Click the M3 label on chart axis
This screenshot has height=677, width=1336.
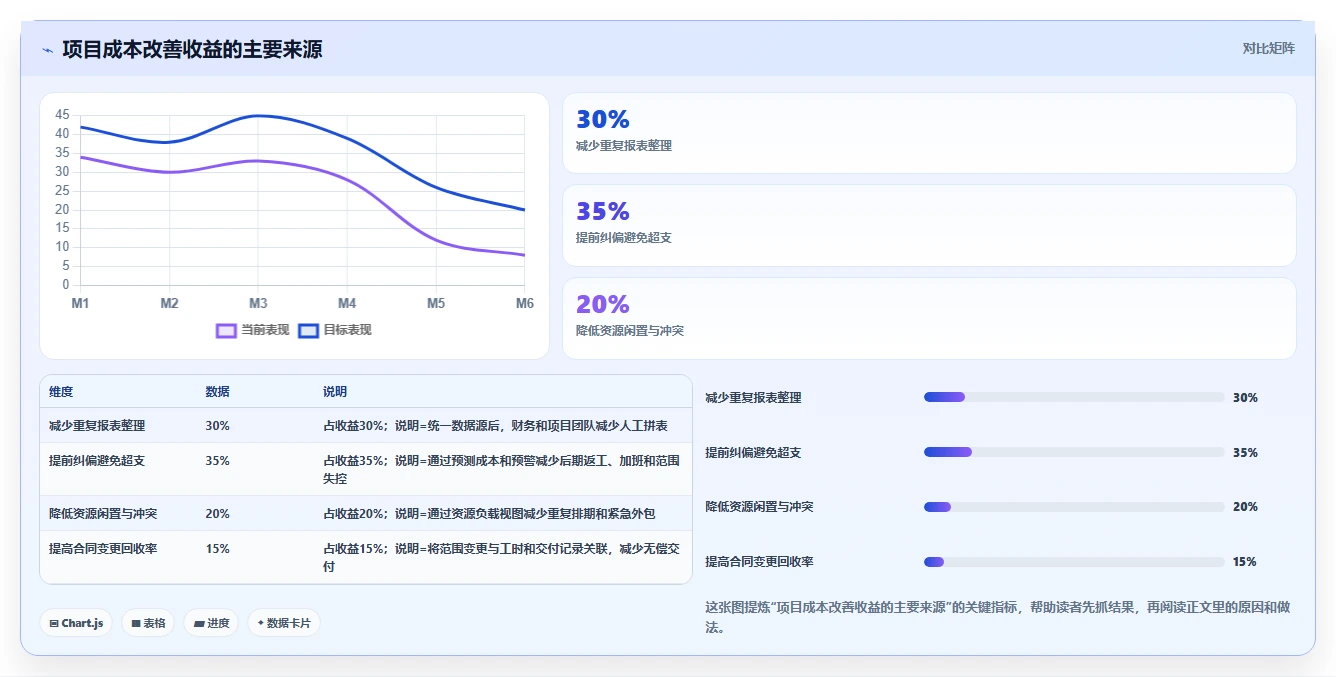click(x=258, y=303)
